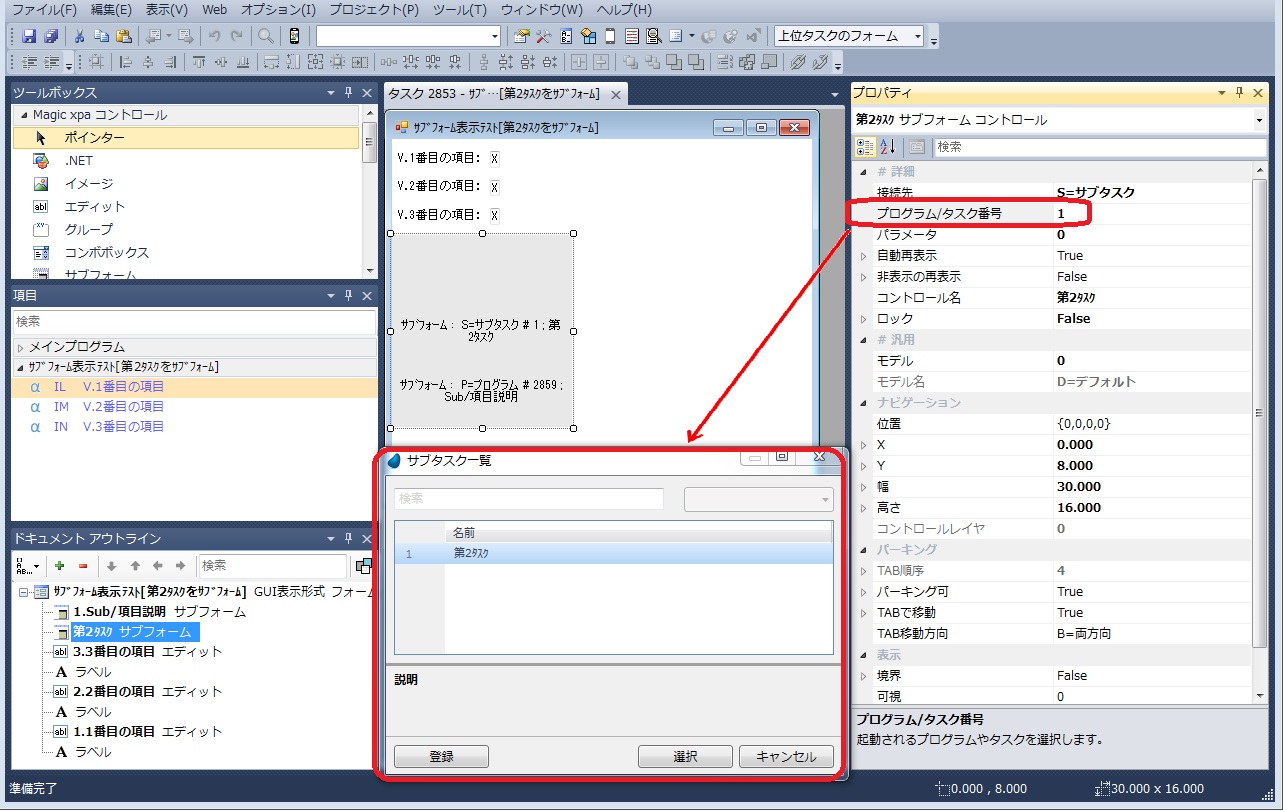Click the Cut scissors icon
Screen dimensions: 1283x811
coord(79,36)
